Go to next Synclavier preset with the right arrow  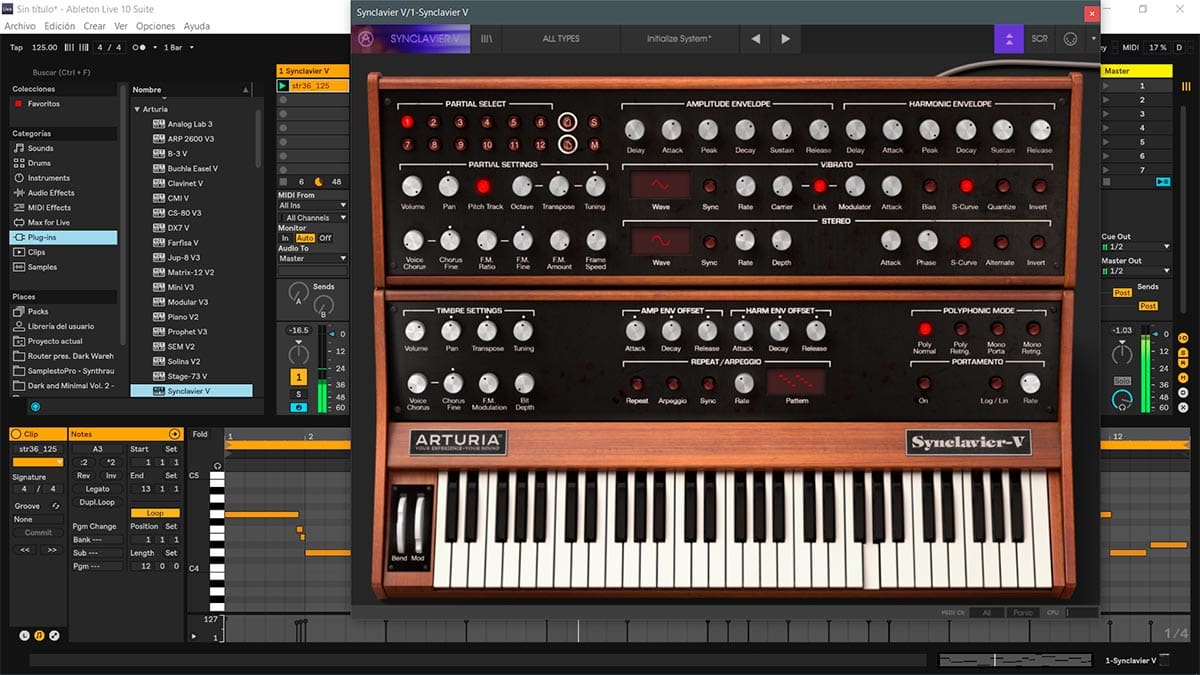point(785,39)
